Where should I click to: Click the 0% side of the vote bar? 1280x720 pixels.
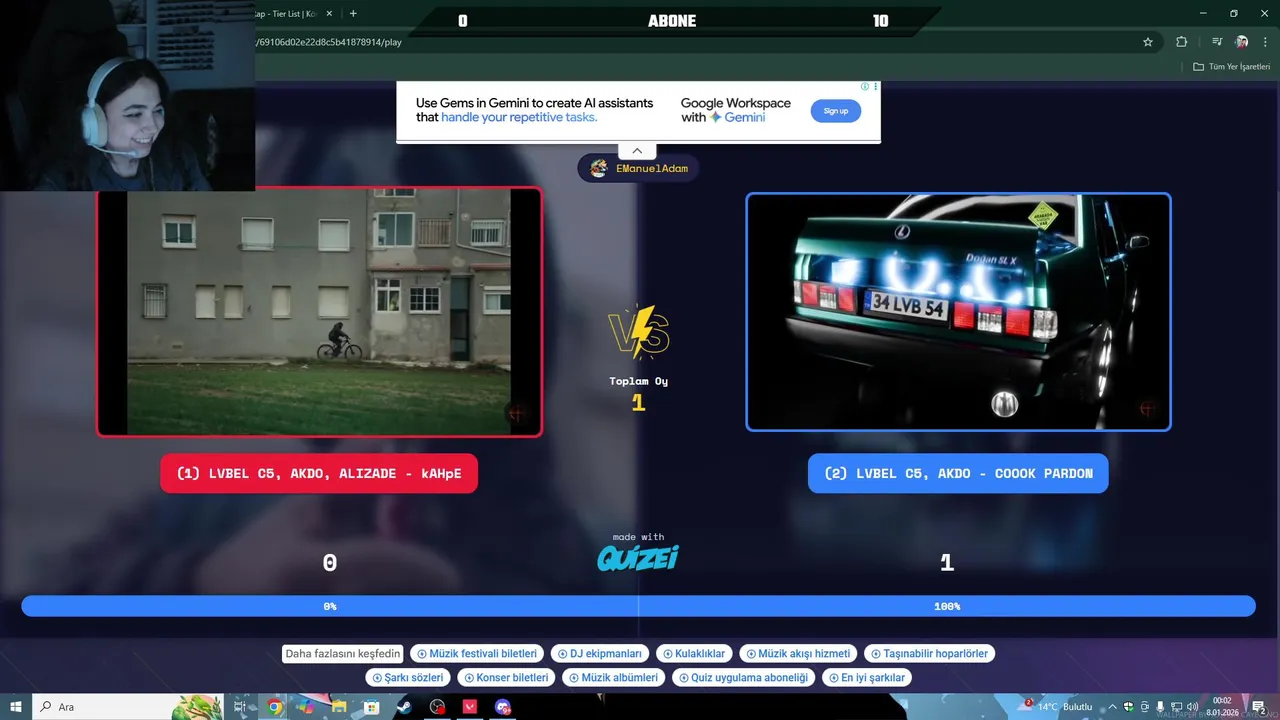[x=330, y=606]
